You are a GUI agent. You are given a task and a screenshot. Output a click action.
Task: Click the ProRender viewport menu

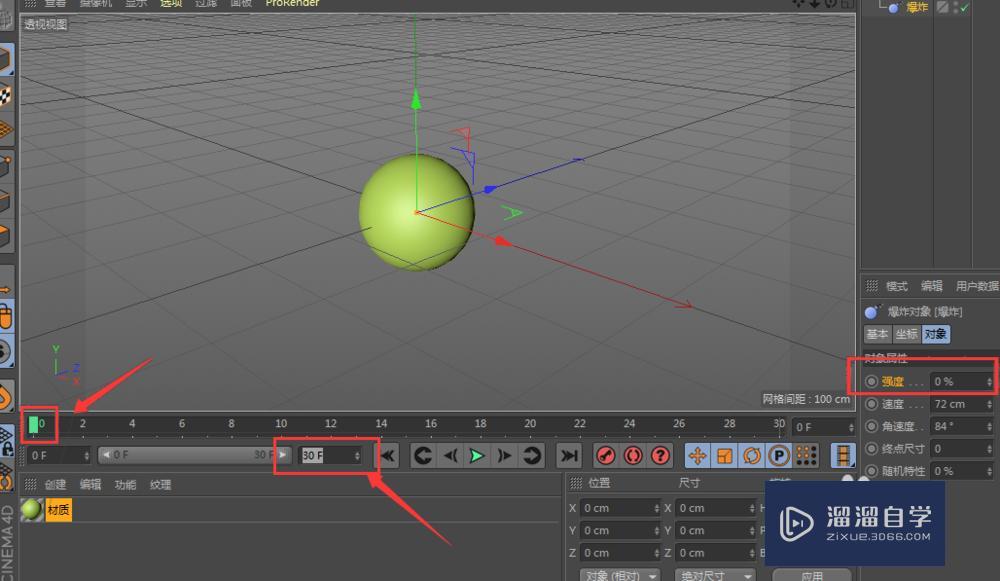(x=292, y=3)
